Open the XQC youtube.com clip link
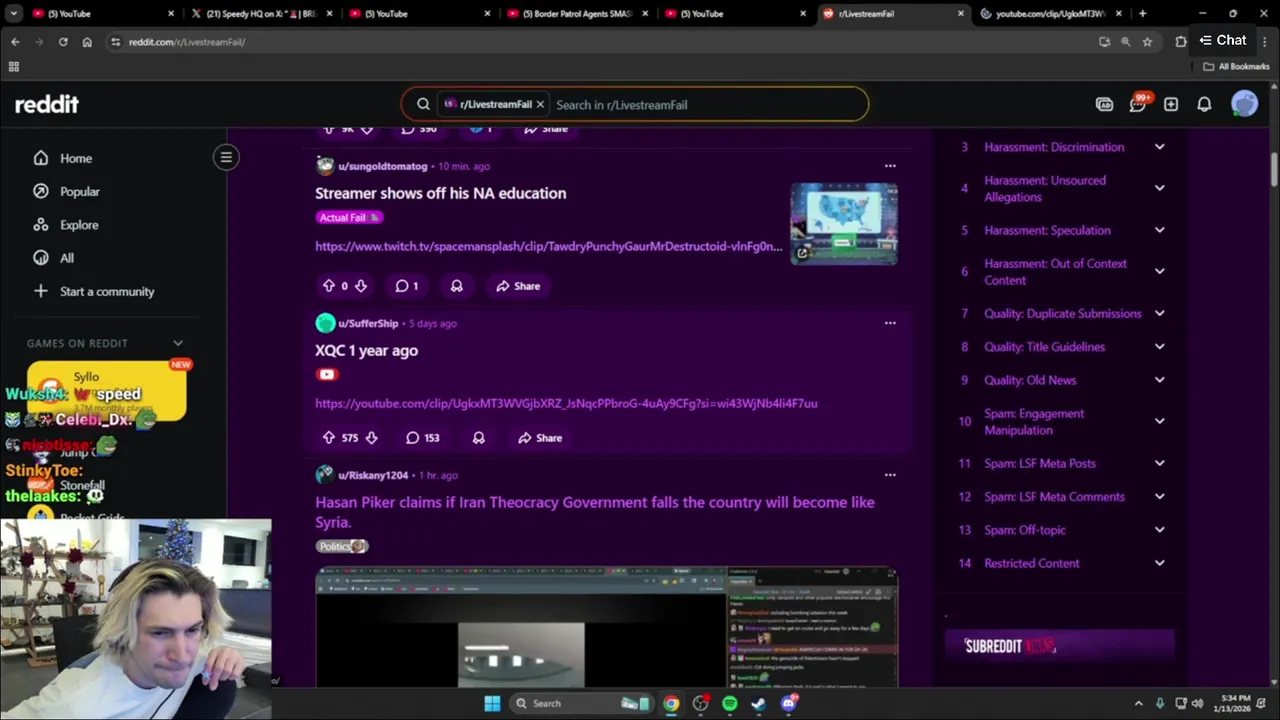The width and height of the screenshot is (1280, 720). (566, 403)
